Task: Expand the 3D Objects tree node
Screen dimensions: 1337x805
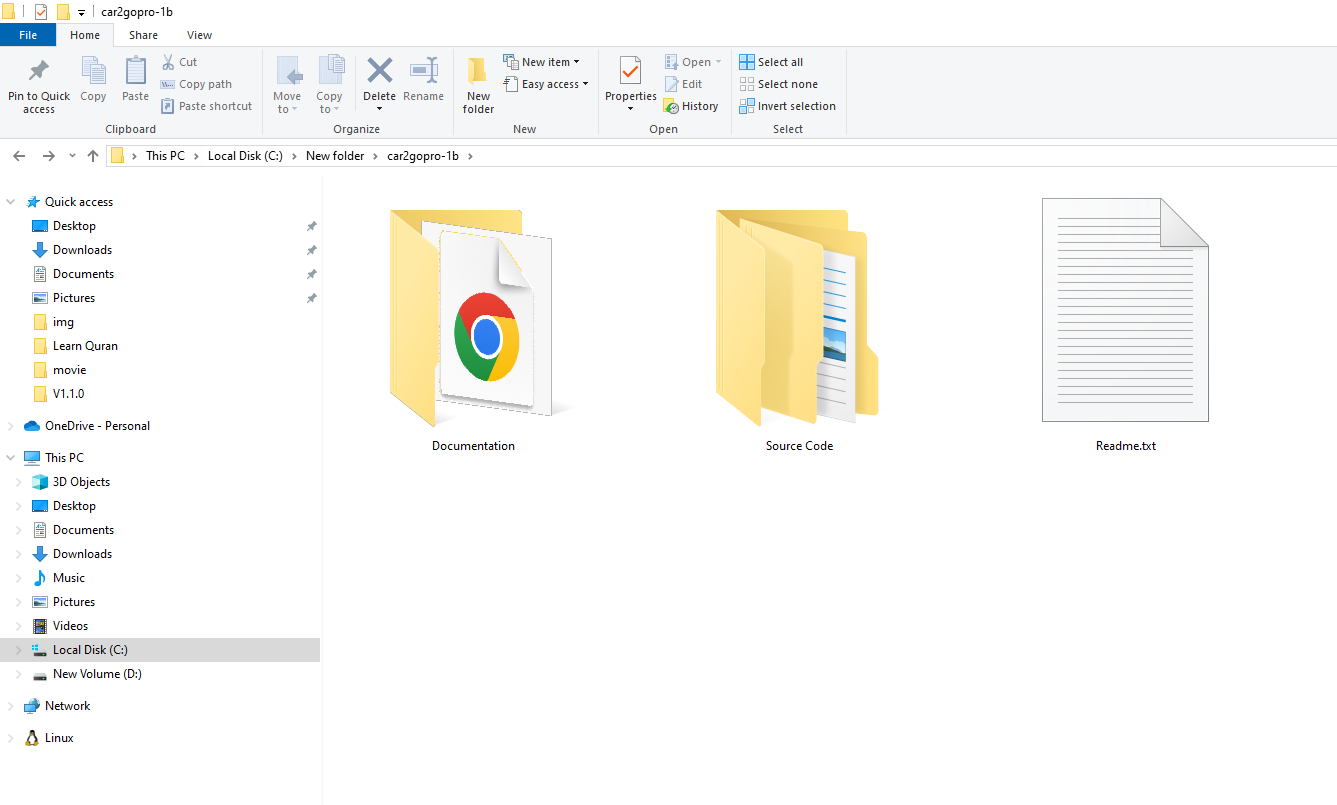Action: [19, 482]
